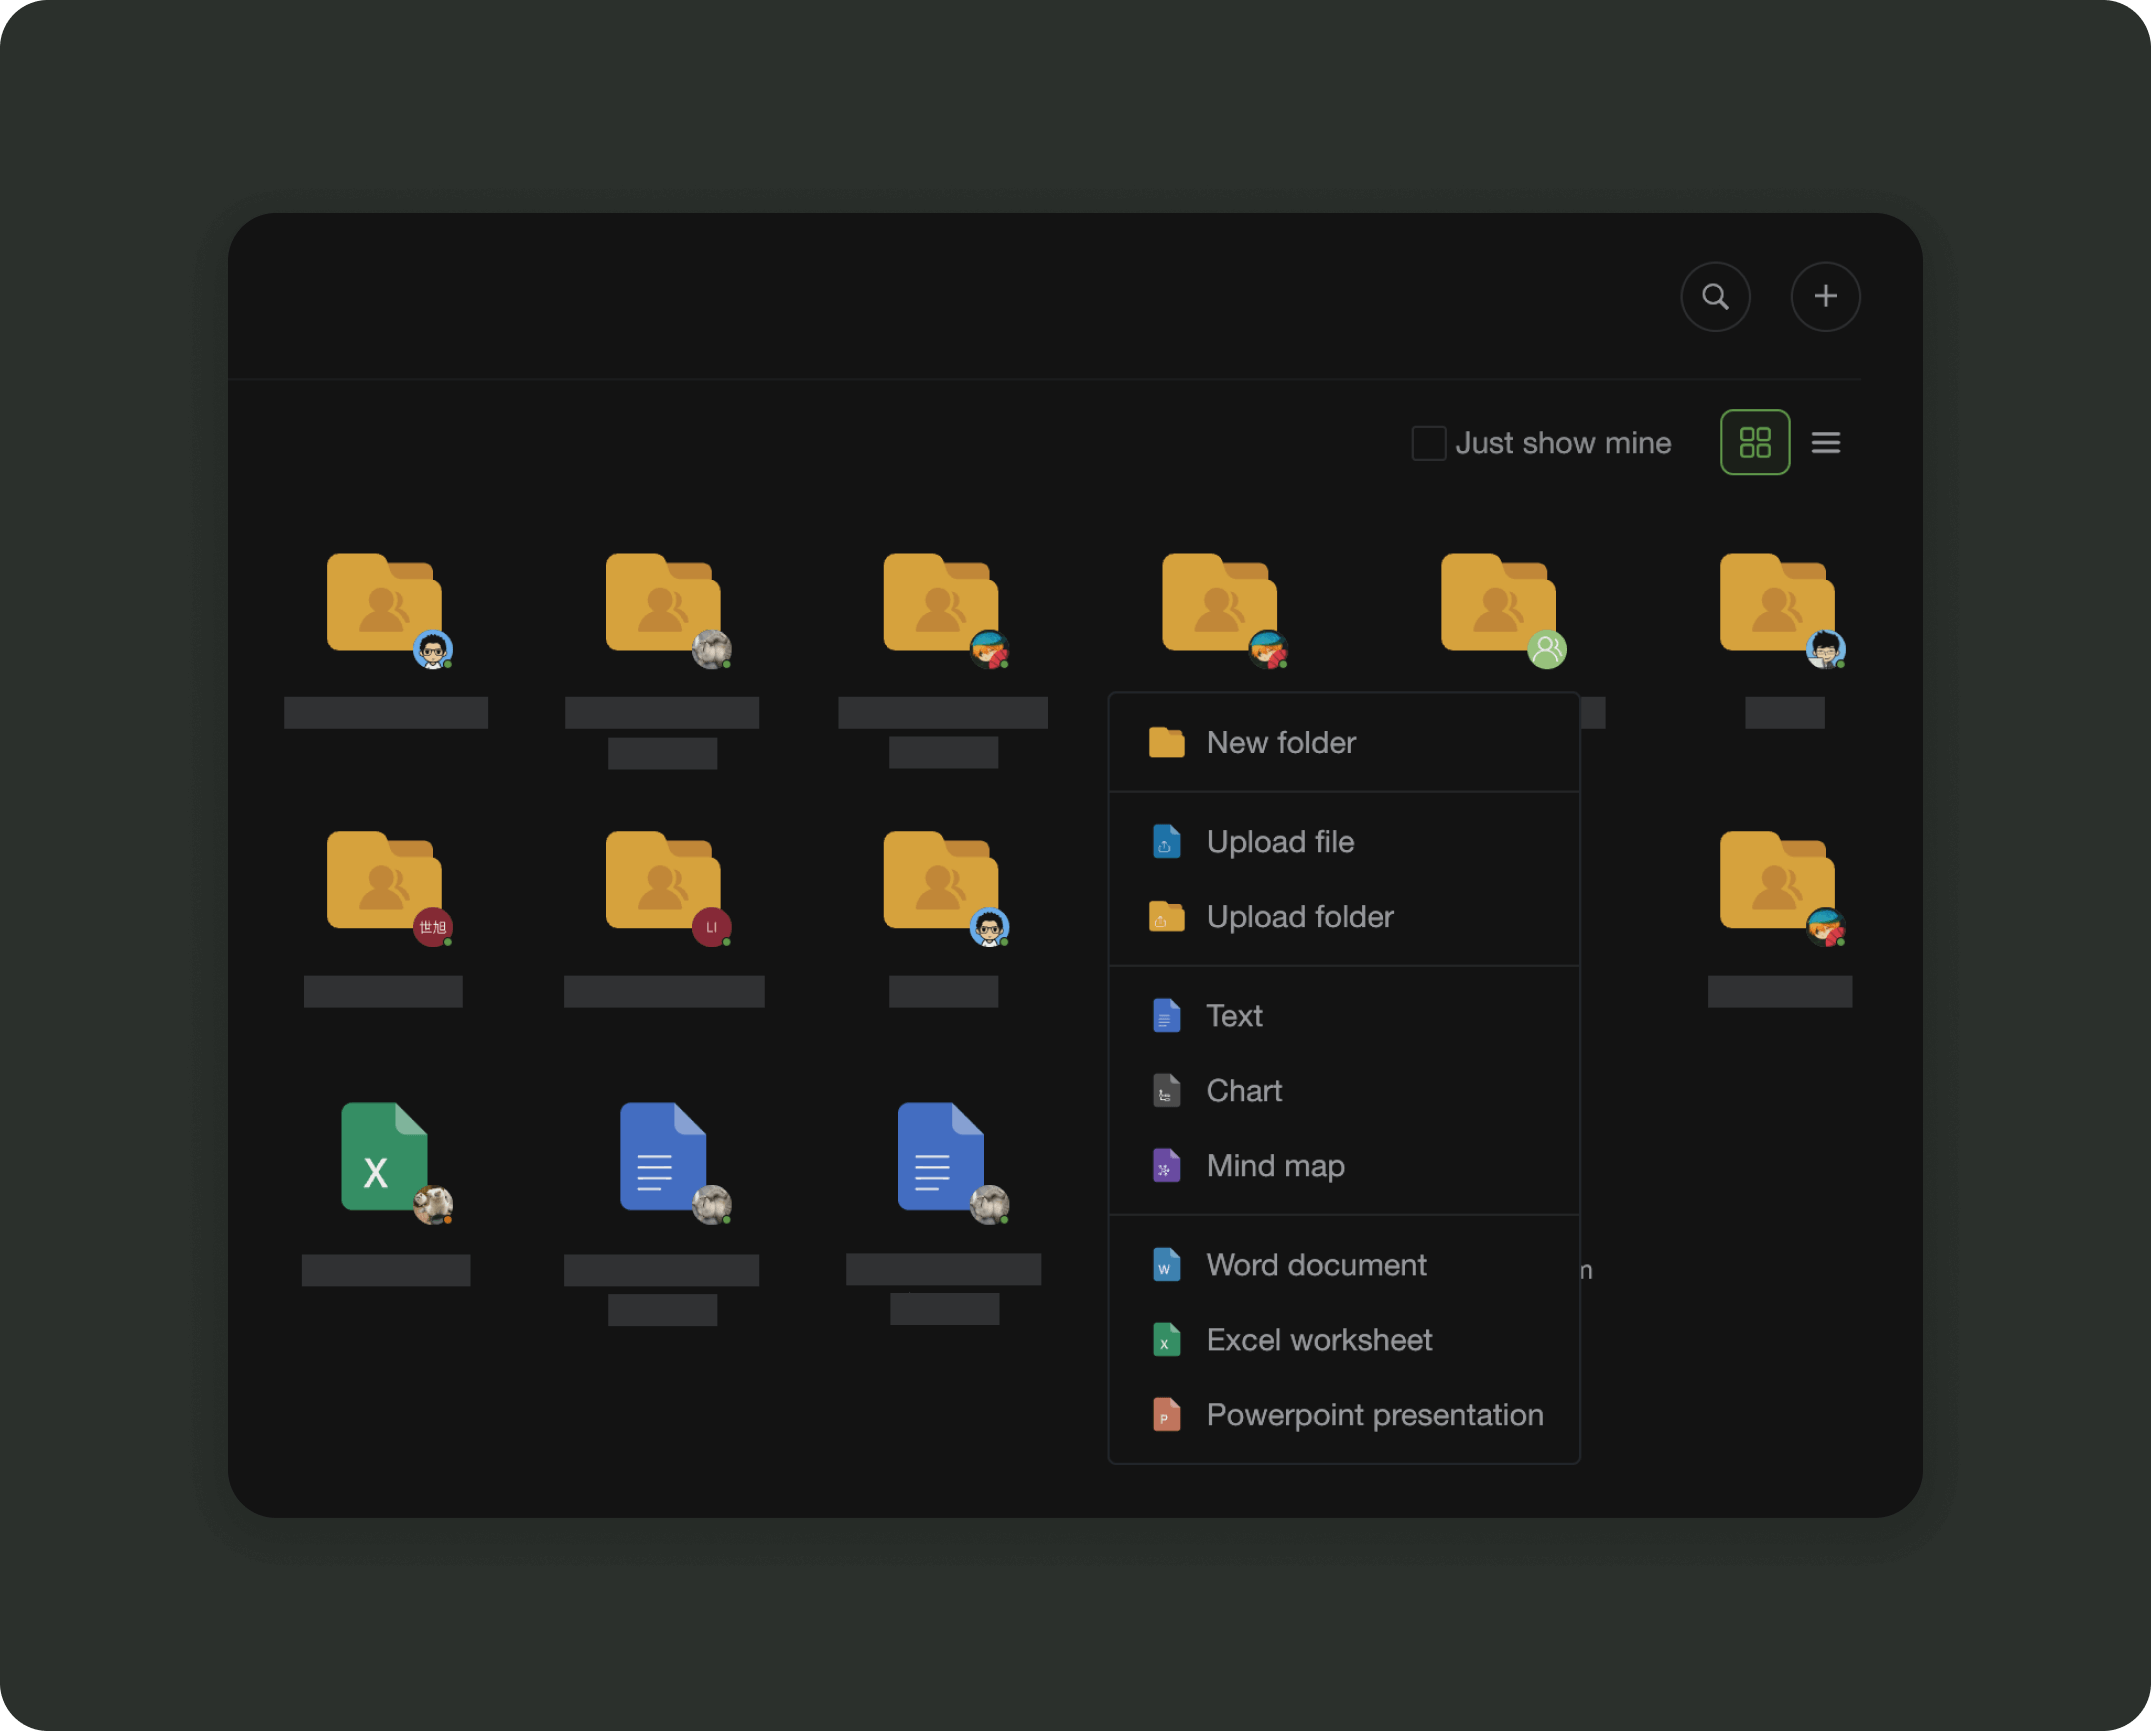
Task: Create a new Chart
Action: (x=1243, y=1091)
